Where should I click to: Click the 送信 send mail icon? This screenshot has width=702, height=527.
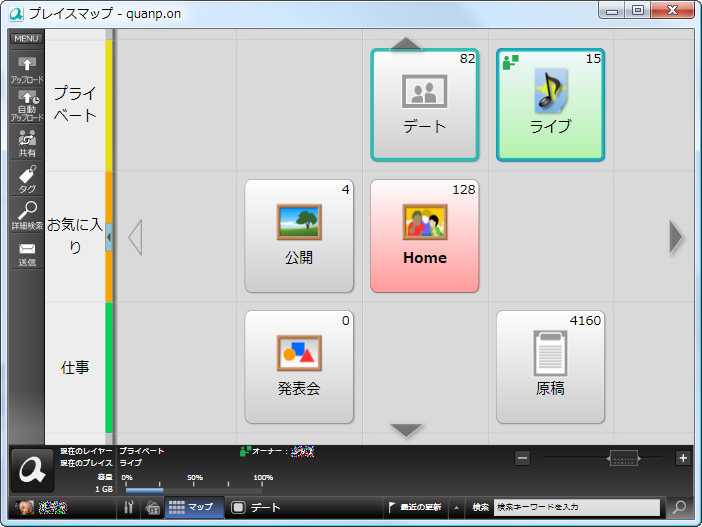coord(27,254)
